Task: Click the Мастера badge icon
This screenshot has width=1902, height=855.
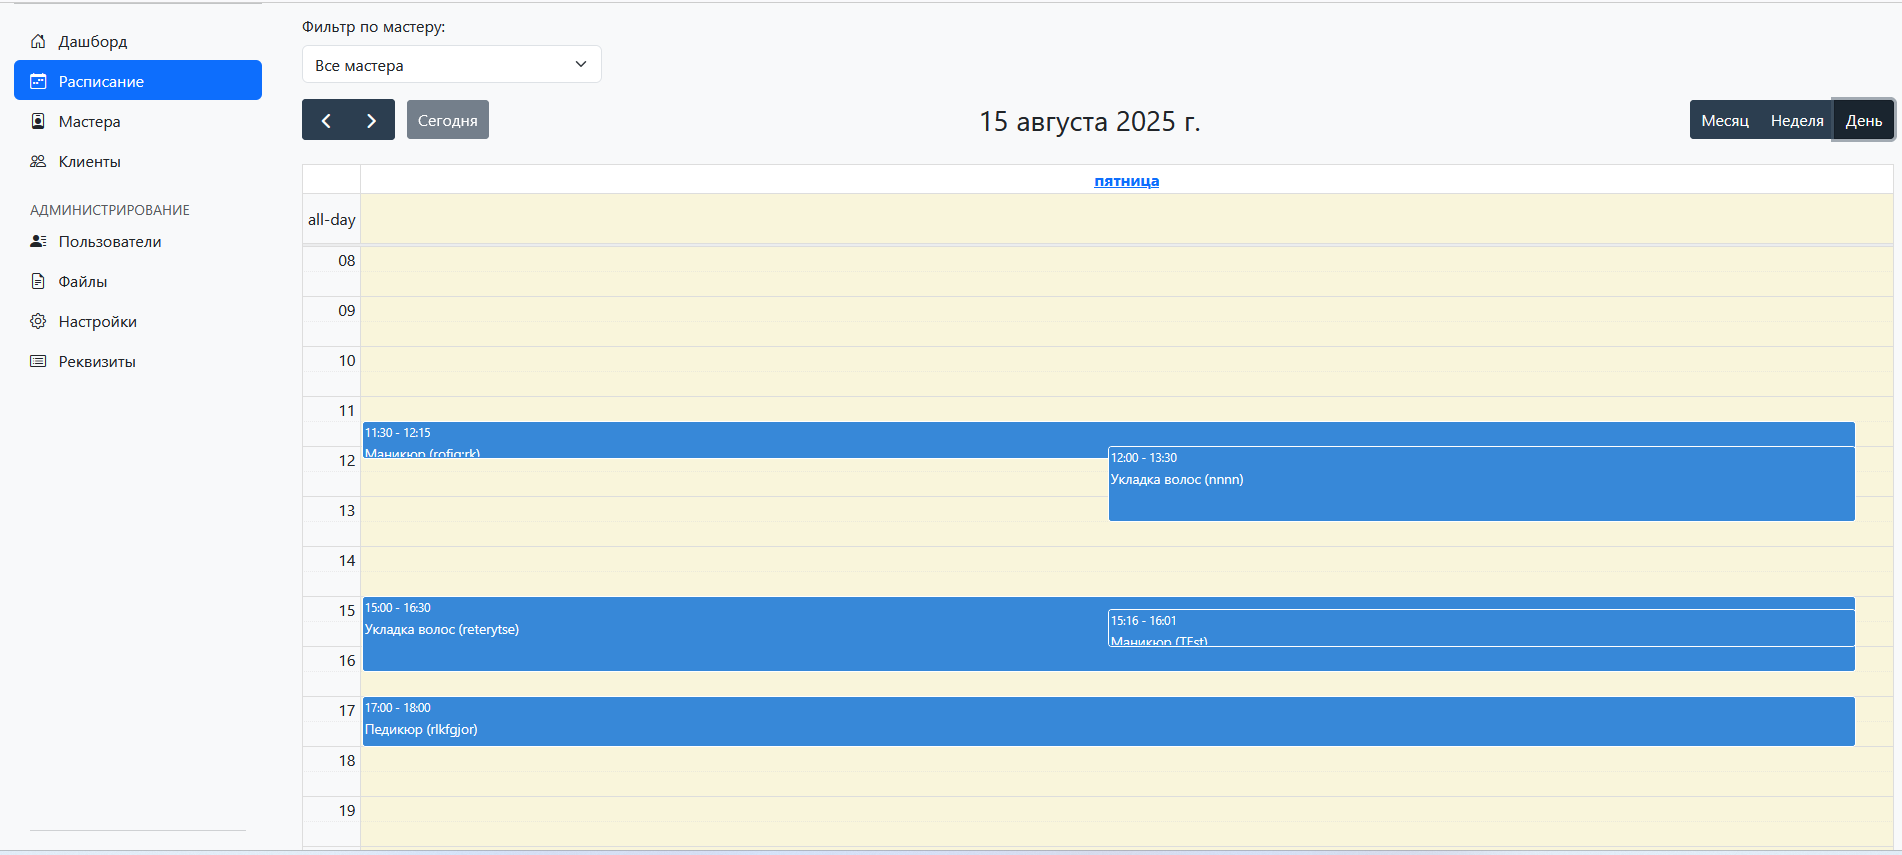Action: coord(38,121)
